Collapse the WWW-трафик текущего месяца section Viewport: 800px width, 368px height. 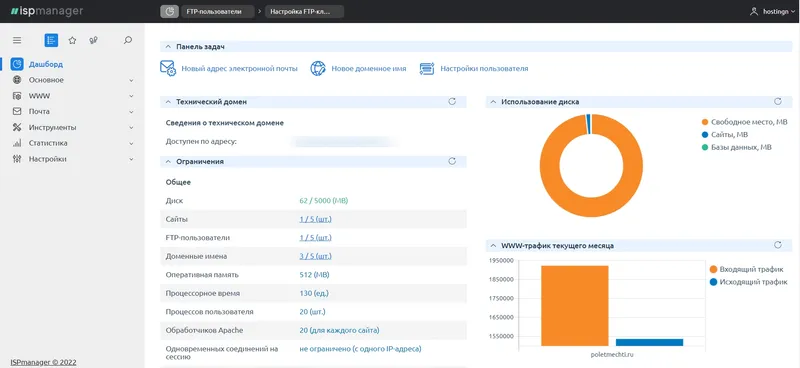pyautogui.click(x=493, y=246)
